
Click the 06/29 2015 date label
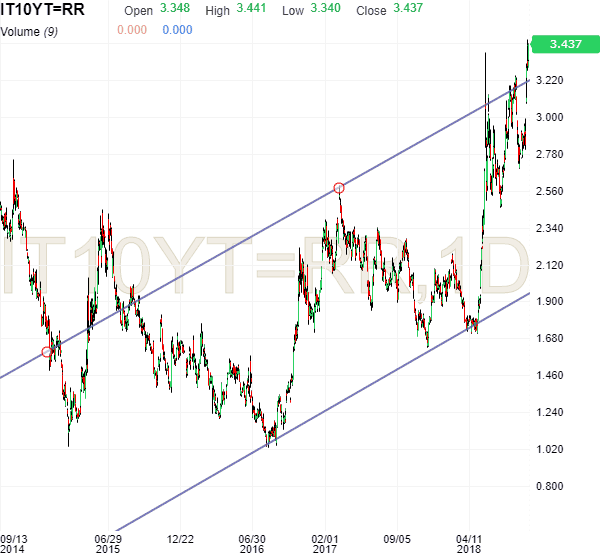coord(107,542)
